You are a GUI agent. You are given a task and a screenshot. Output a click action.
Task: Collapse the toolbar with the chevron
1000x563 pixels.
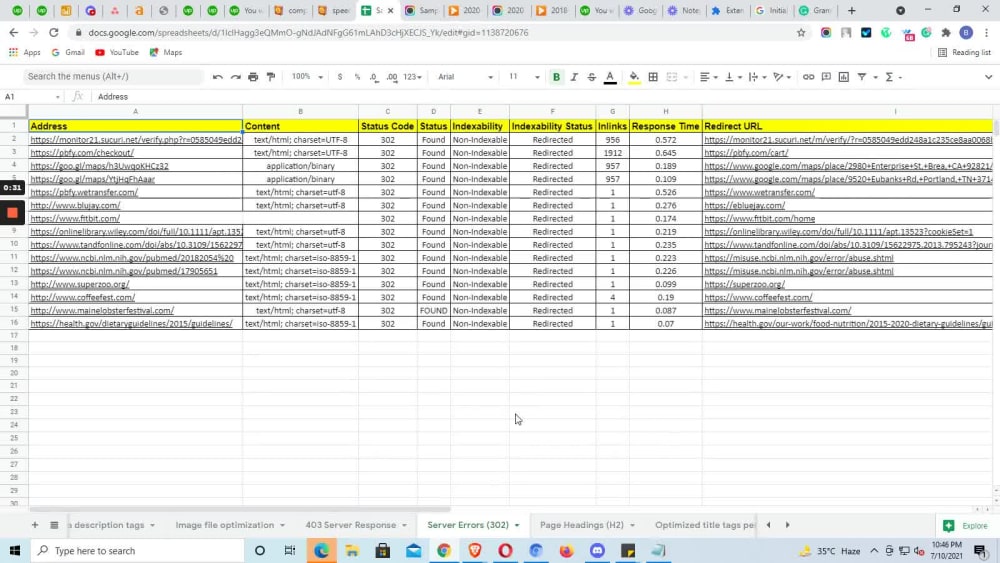coord(988,77)
